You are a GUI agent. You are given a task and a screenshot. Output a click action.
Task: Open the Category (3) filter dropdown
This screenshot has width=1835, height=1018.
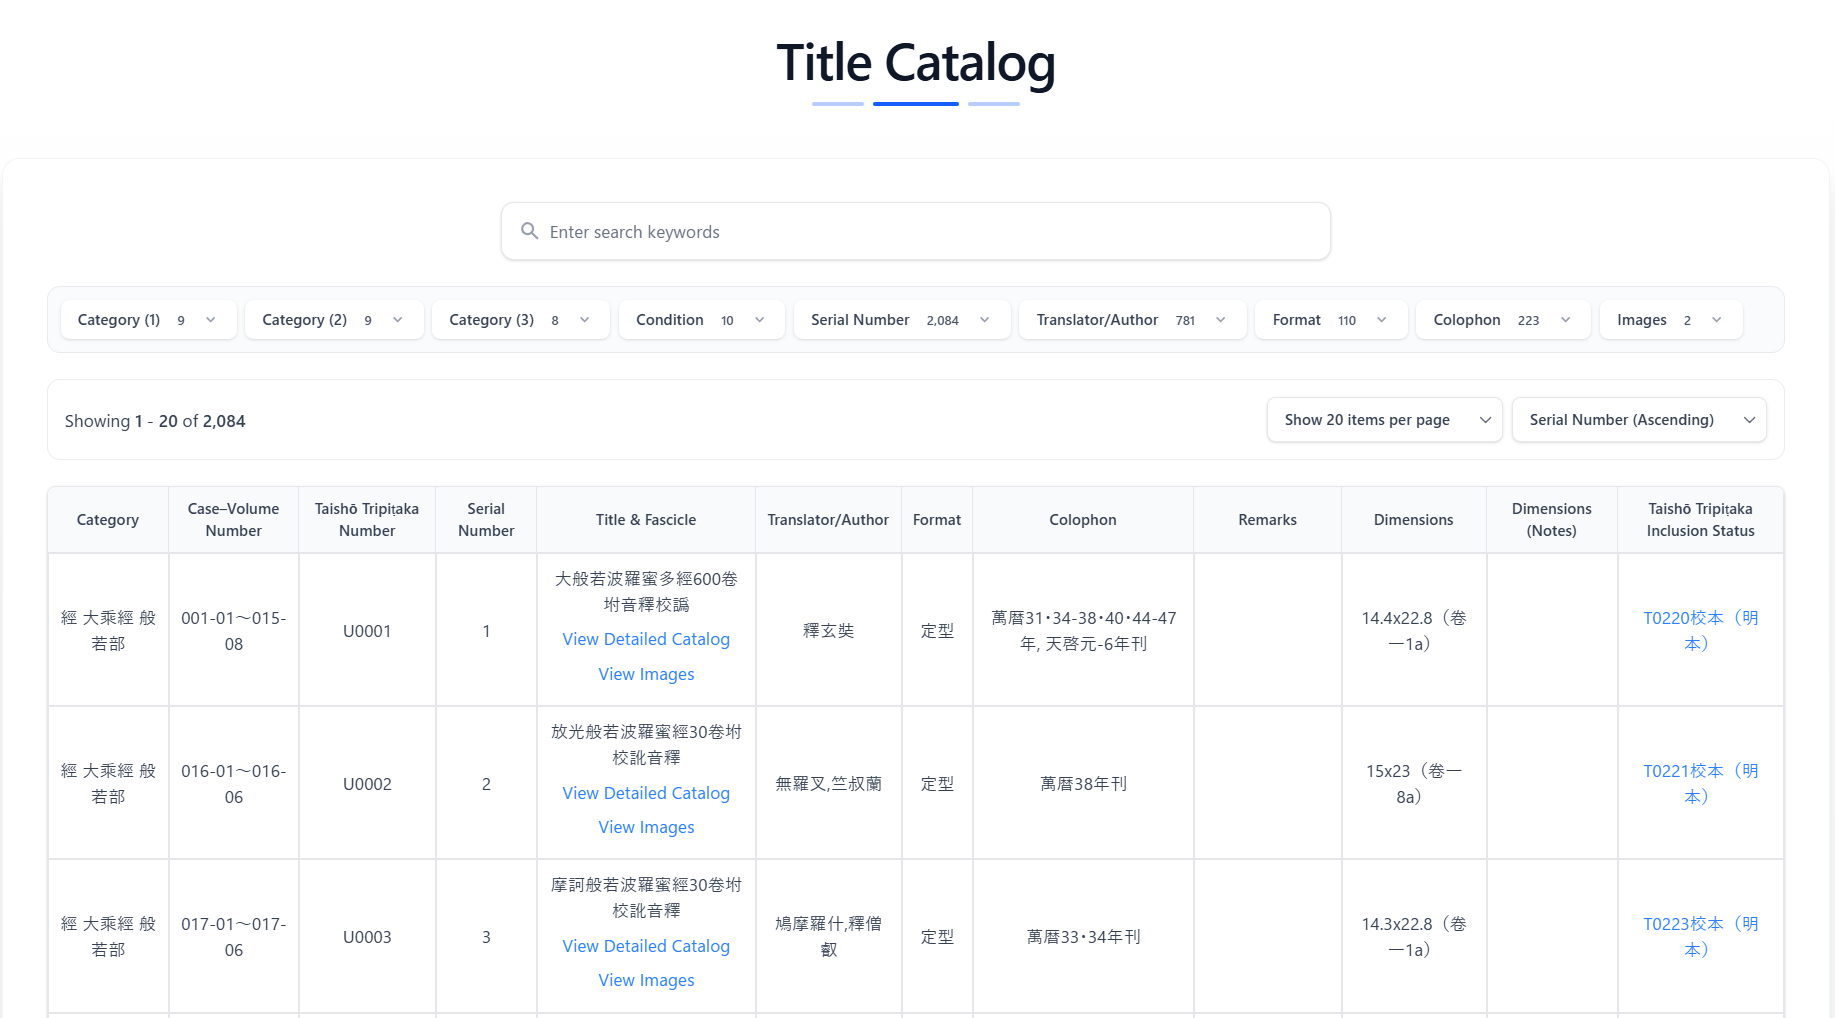520,319
